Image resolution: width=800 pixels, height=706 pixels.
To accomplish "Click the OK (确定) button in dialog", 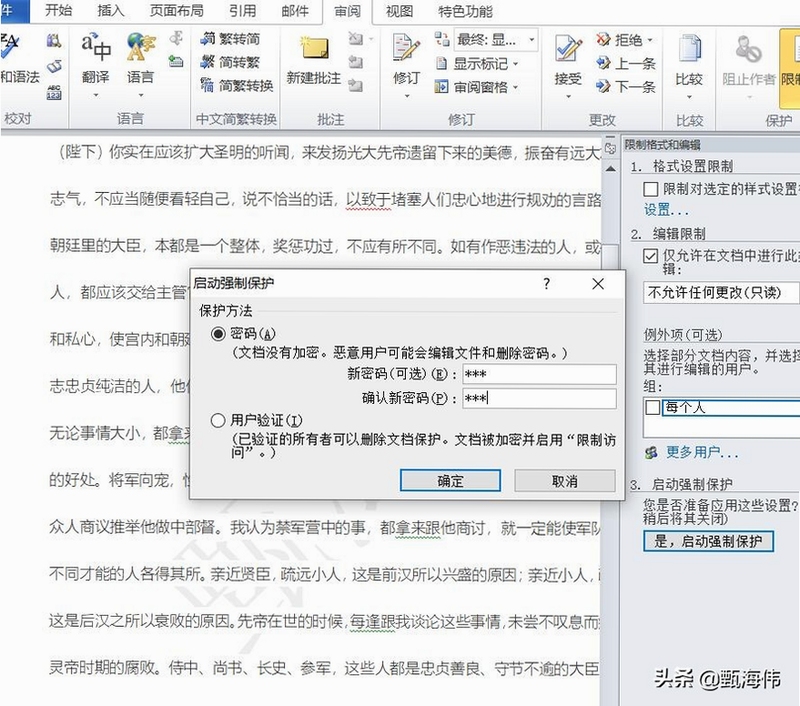I will [450, 481].
